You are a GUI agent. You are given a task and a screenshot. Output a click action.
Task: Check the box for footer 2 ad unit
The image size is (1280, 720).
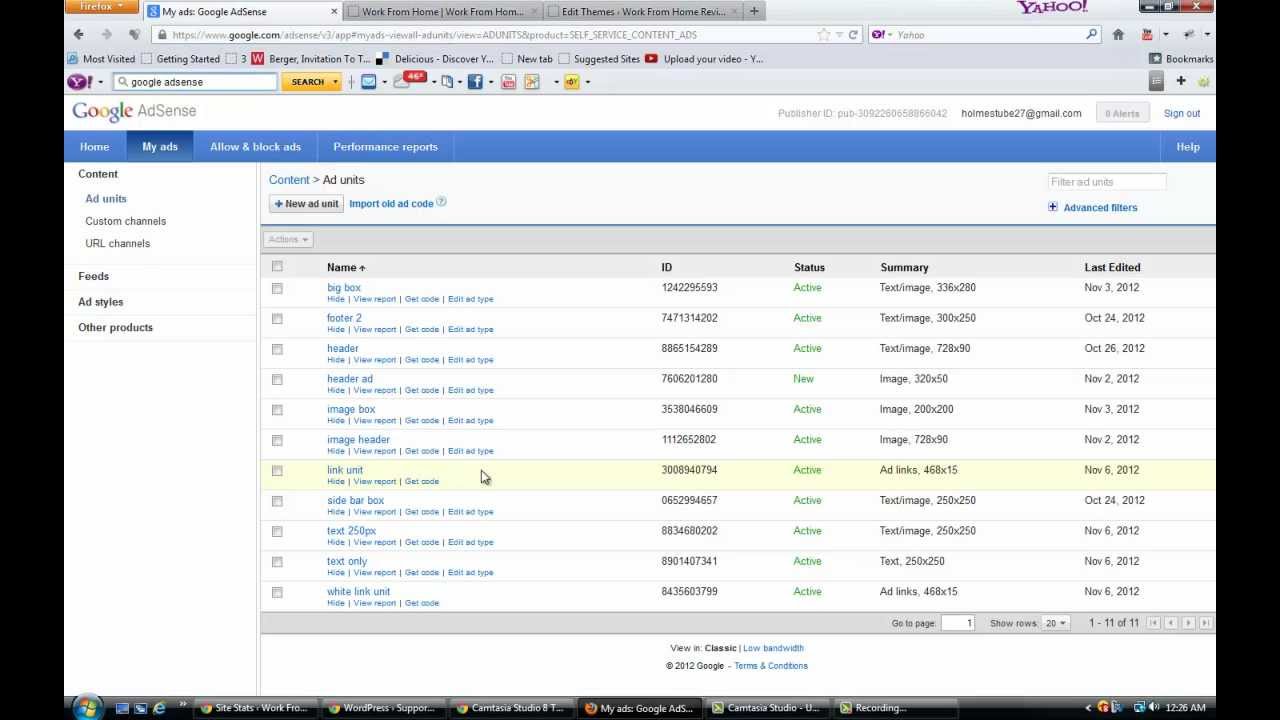(x=277, y=319)
